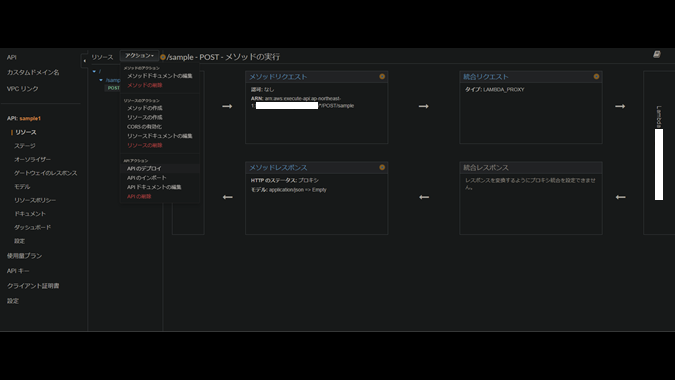Click the タイプ: LAMBDA_PROXY text
The height and width of the screenshot is (380, 675).
(x=494, y=90)
